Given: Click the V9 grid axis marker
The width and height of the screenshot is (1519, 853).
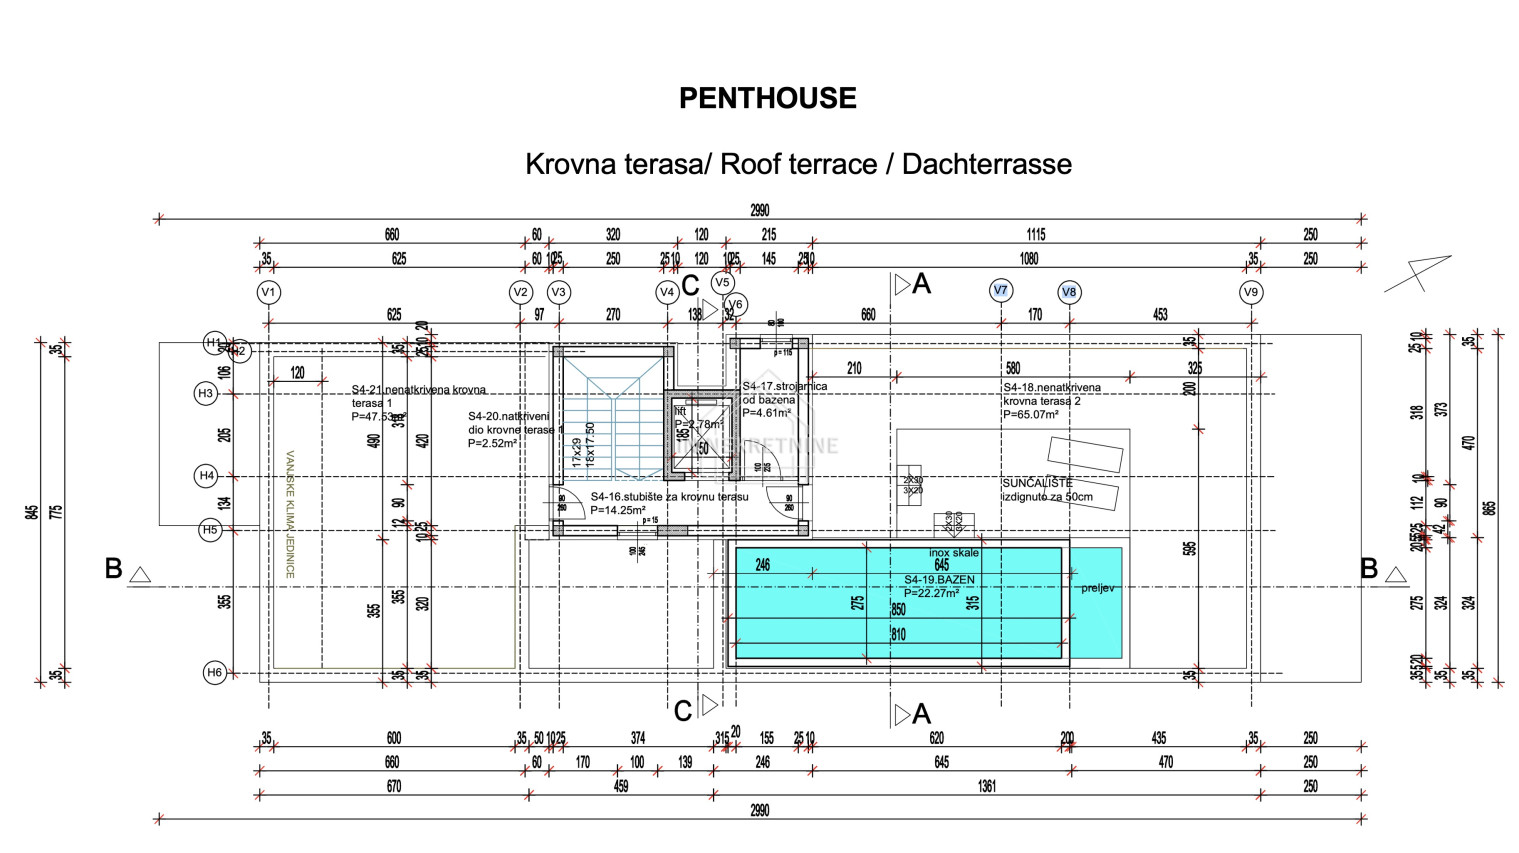Looking at the screenshot, I should pyautogui.click(x=1251, y=293).
